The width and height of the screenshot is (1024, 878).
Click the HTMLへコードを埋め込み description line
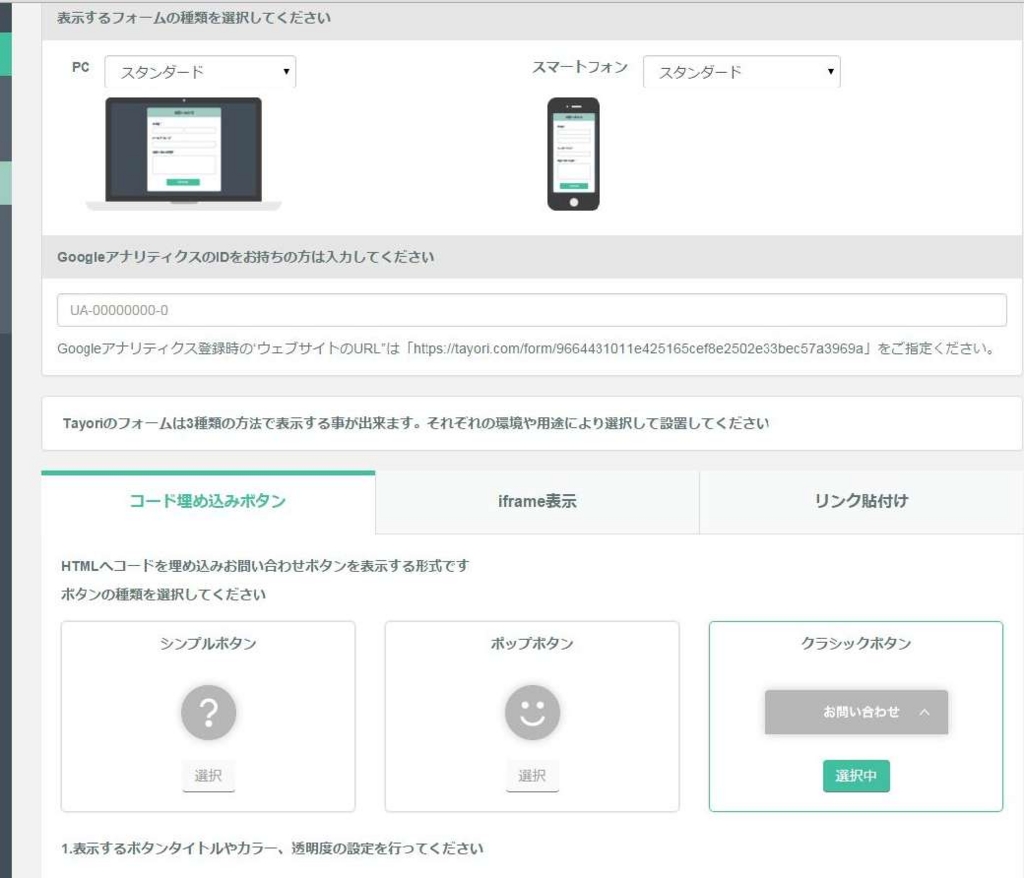point(265,566)
